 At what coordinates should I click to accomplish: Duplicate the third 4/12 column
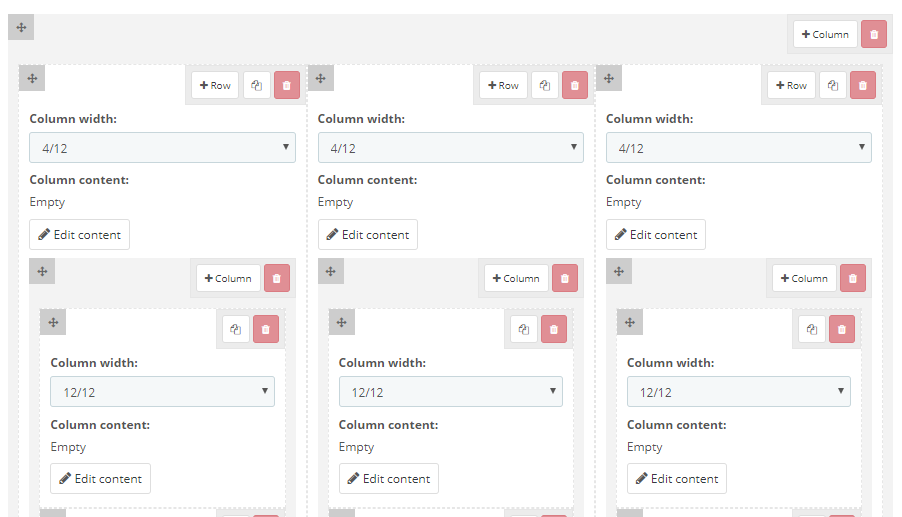pyautogui.click(x=833, y=85)
